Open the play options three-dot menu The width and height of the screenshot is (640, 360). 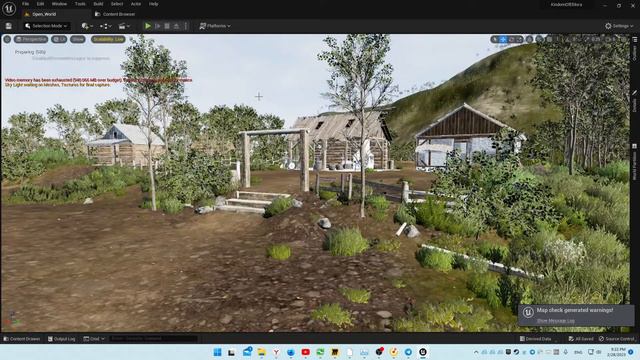click(x=186, y=26)
